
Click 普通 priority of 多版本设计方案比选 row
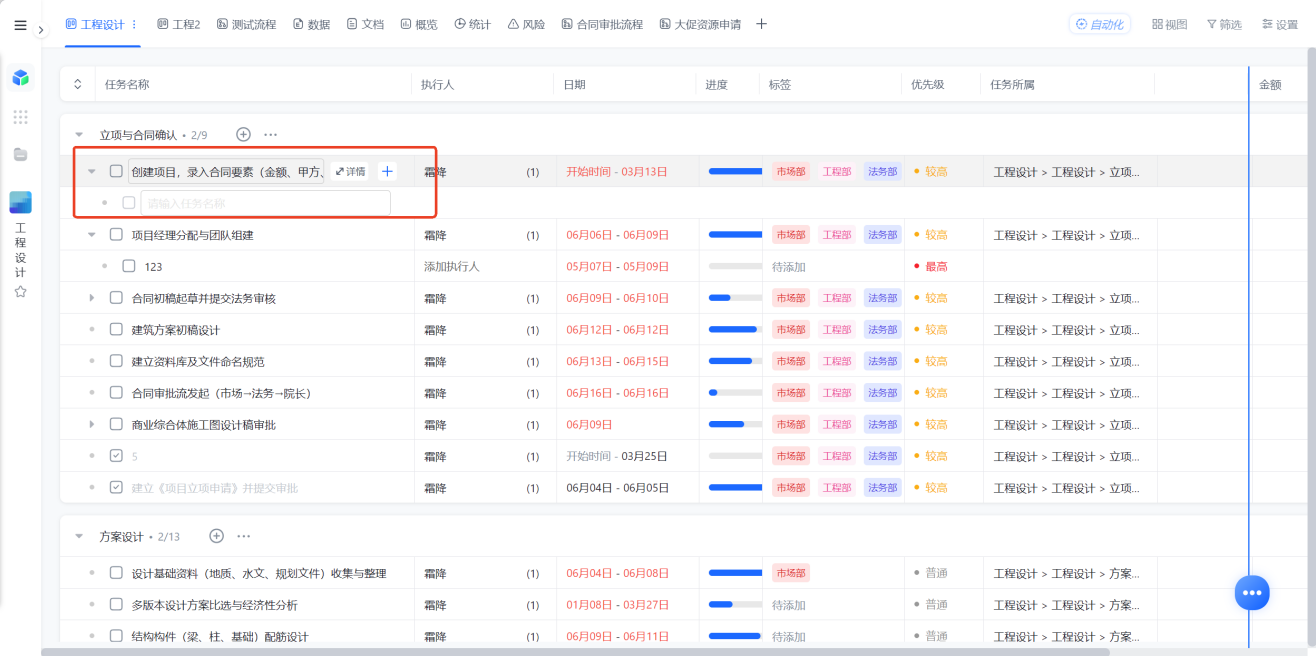(x=931, y=605)
